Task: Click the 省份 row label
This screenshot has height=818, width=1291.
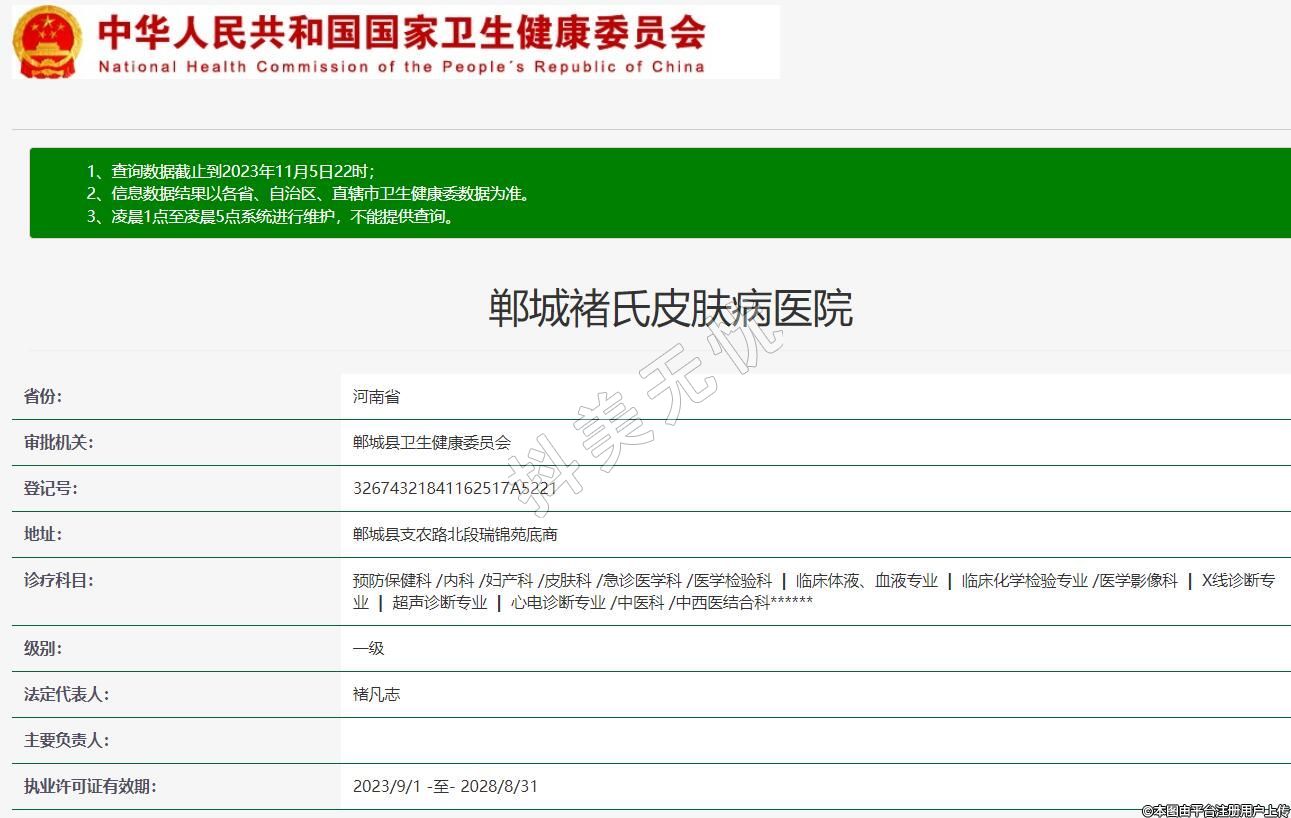Action: [43, 396]
